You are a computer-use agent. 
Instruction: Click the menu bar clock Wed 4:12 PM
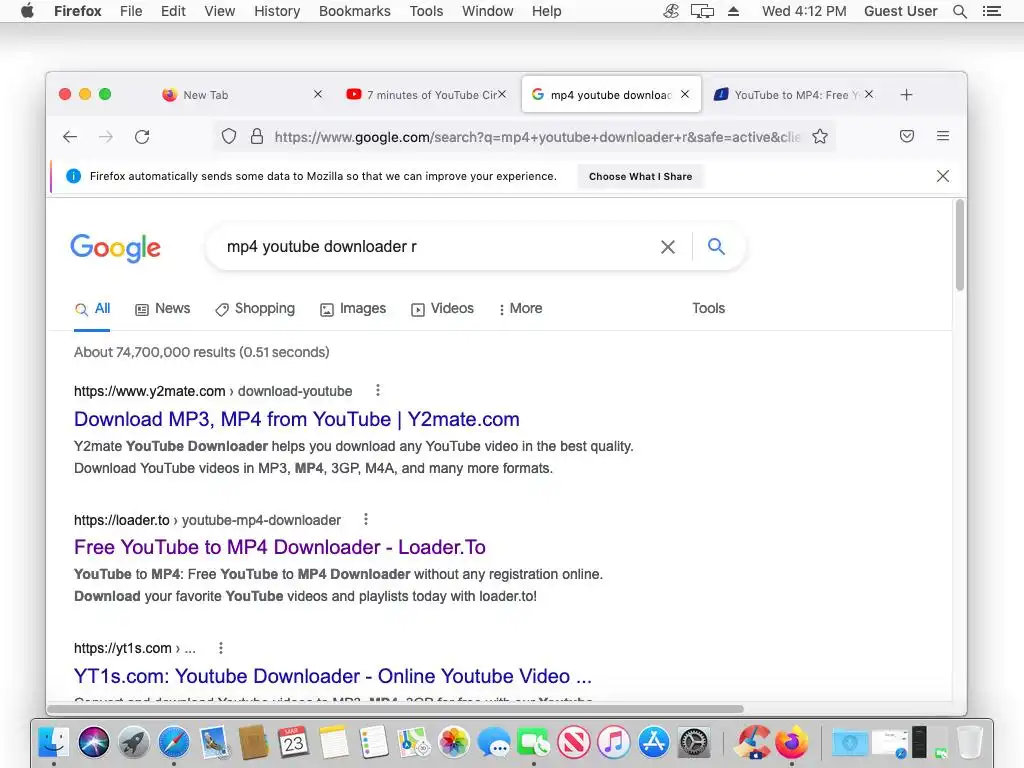[804, 11]
